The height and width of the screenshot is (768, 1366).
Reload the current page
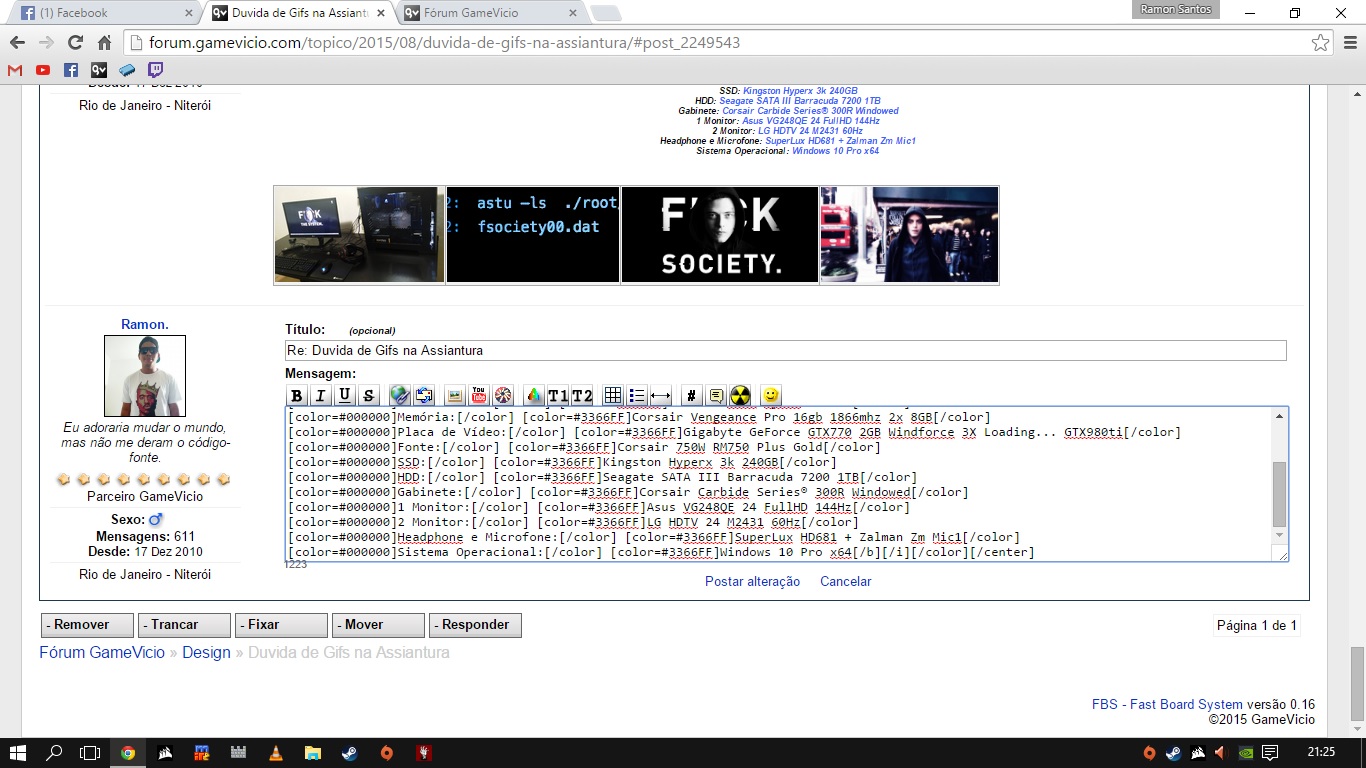click(75, 43)
